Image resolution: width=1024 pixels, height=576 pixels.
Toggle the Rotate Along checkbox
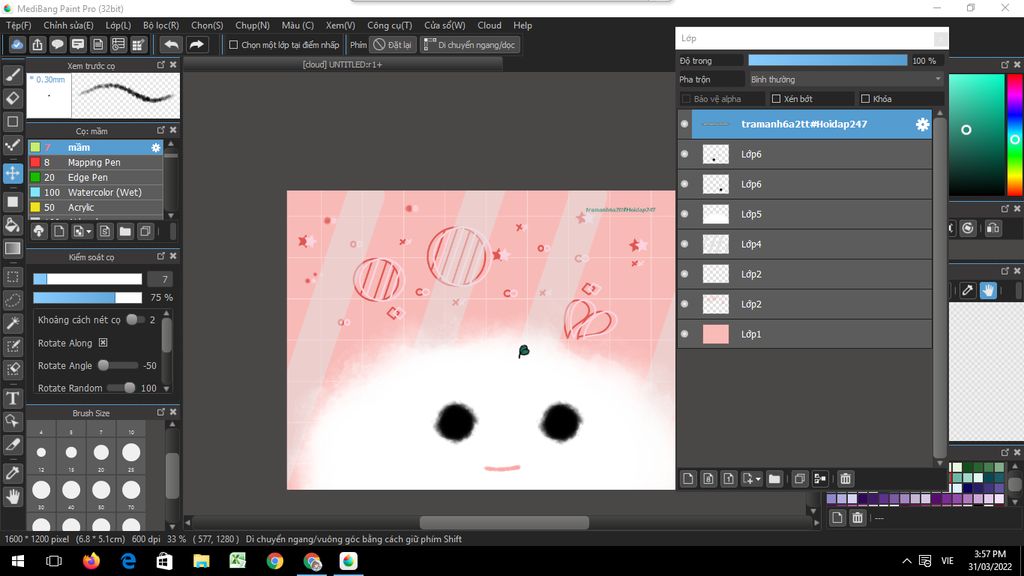103,343
